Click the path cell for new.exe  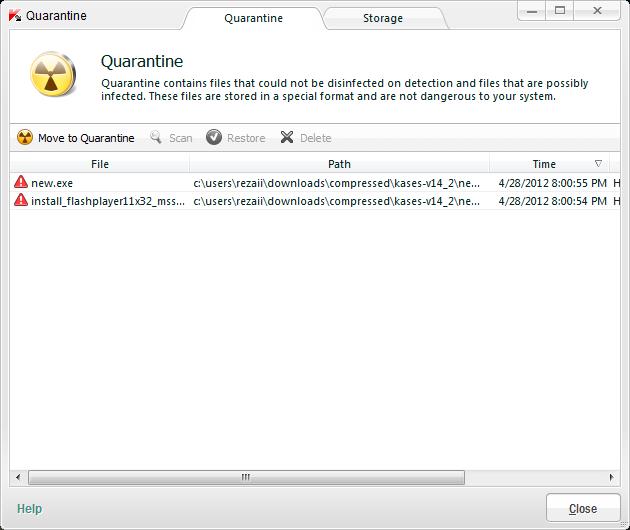[337, 183]
